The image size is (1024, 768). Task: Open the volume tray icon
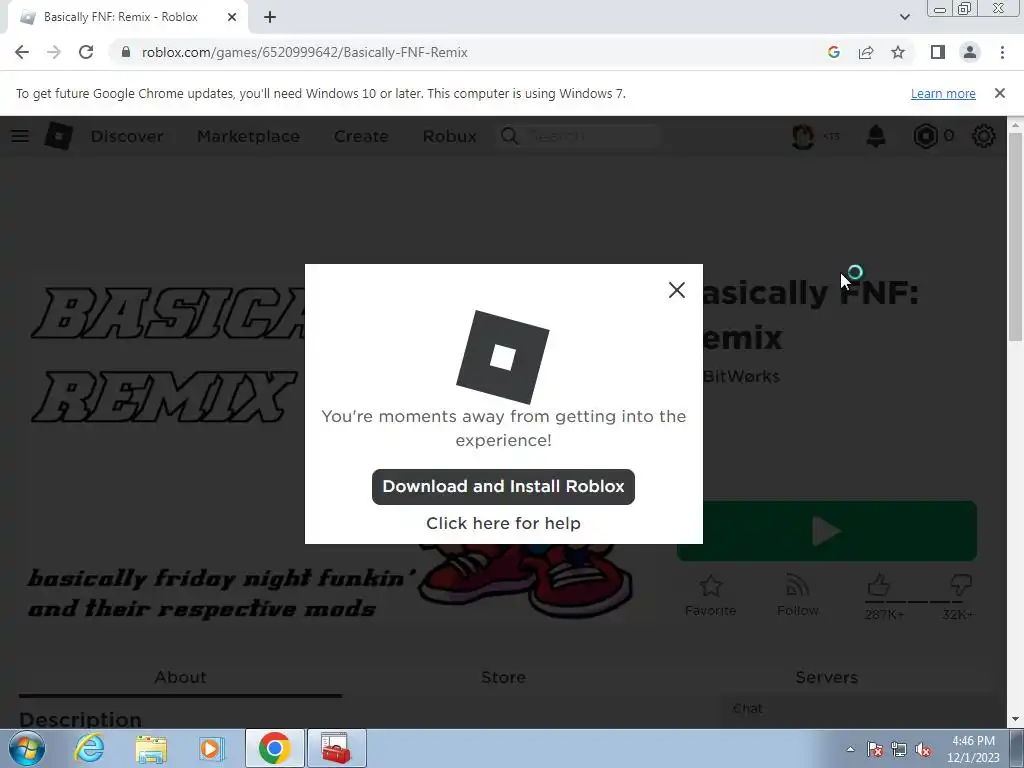923,749
